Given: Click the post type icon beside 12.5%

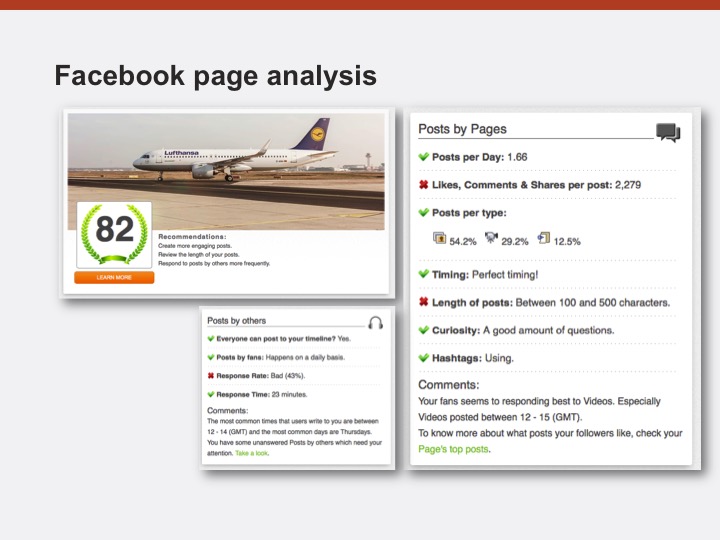Looking at the screenshot, I should (543, 239).
